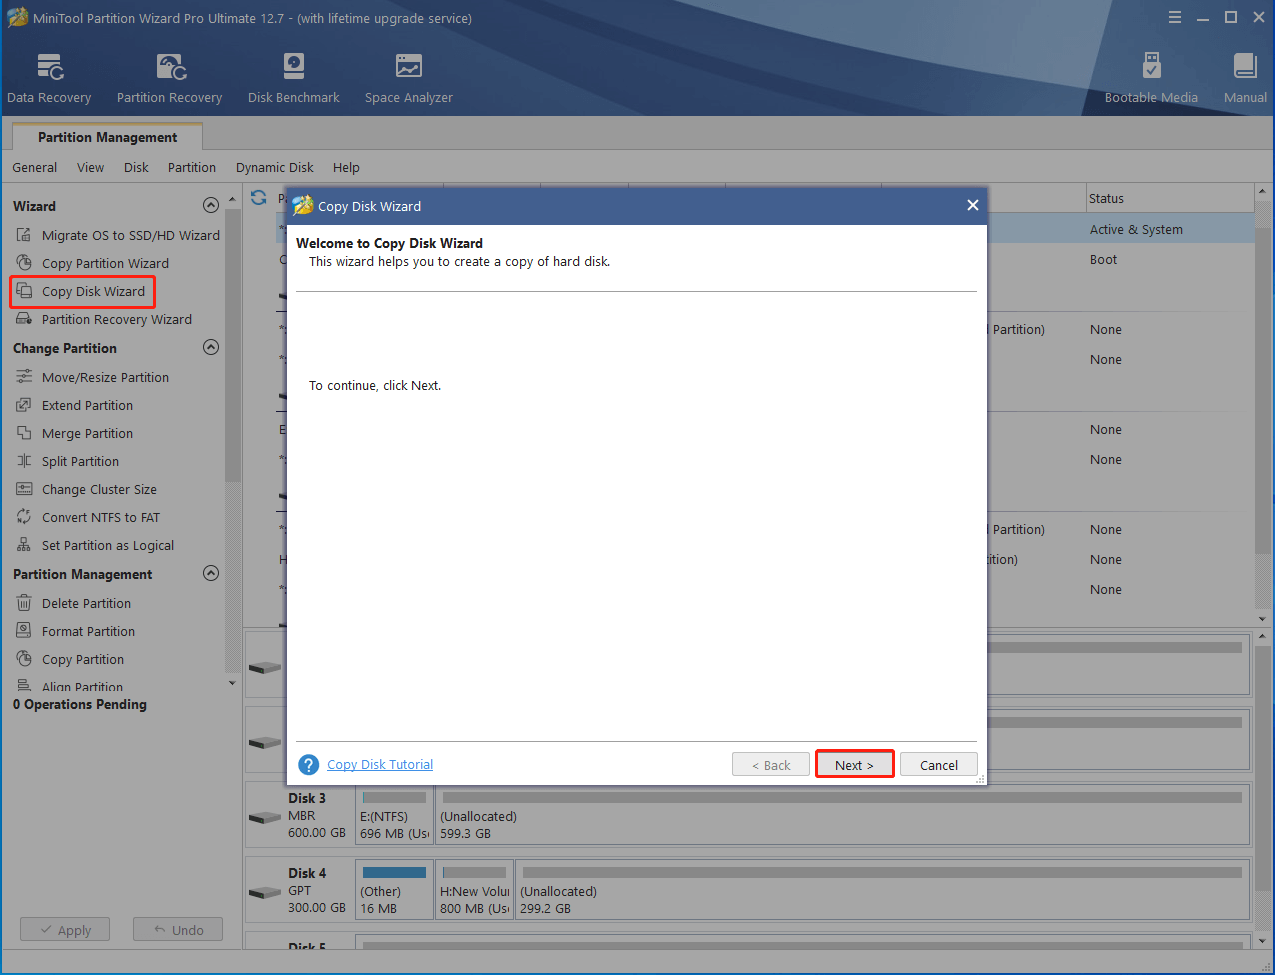1275x975 pixels.
Task: Click the disk map scroll-down arrow
Action: 1262,940
